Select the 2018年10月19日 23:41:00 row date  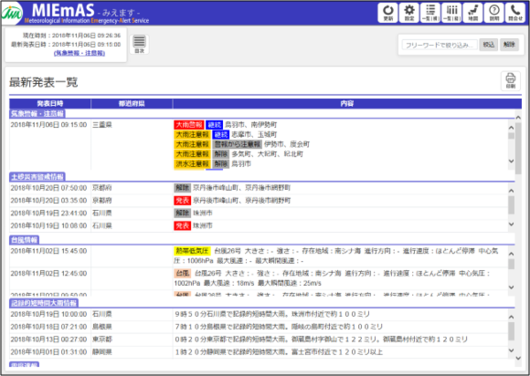[49, 213]
